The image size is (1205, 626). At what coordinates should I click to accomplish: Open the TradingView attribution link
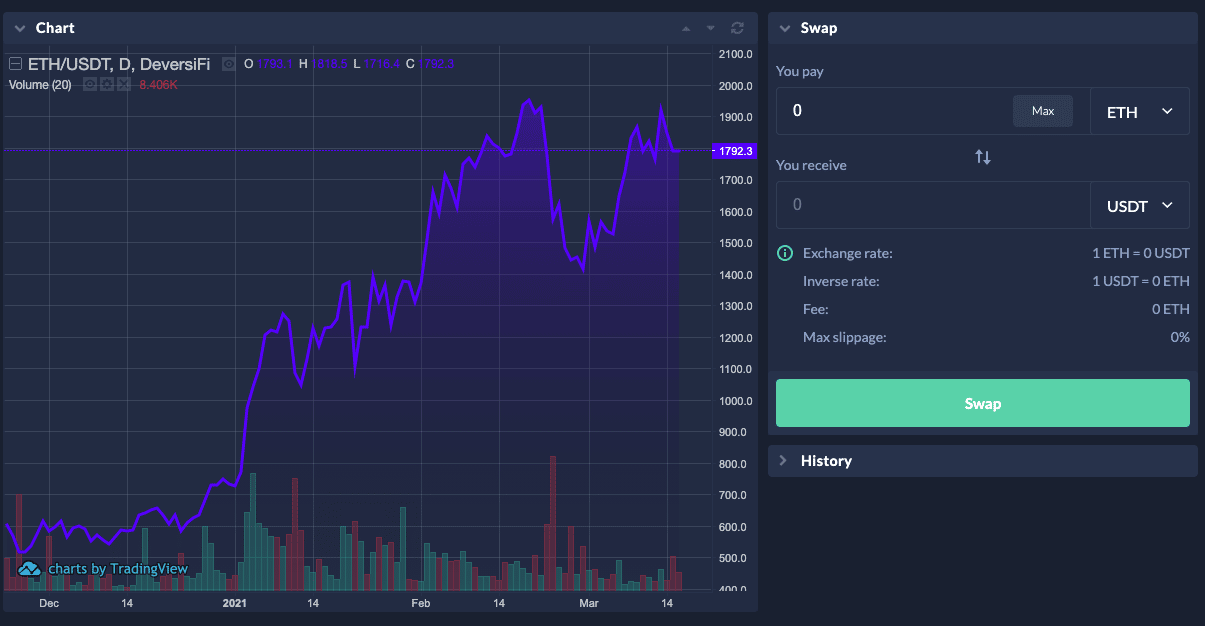(x=118, y=569)
